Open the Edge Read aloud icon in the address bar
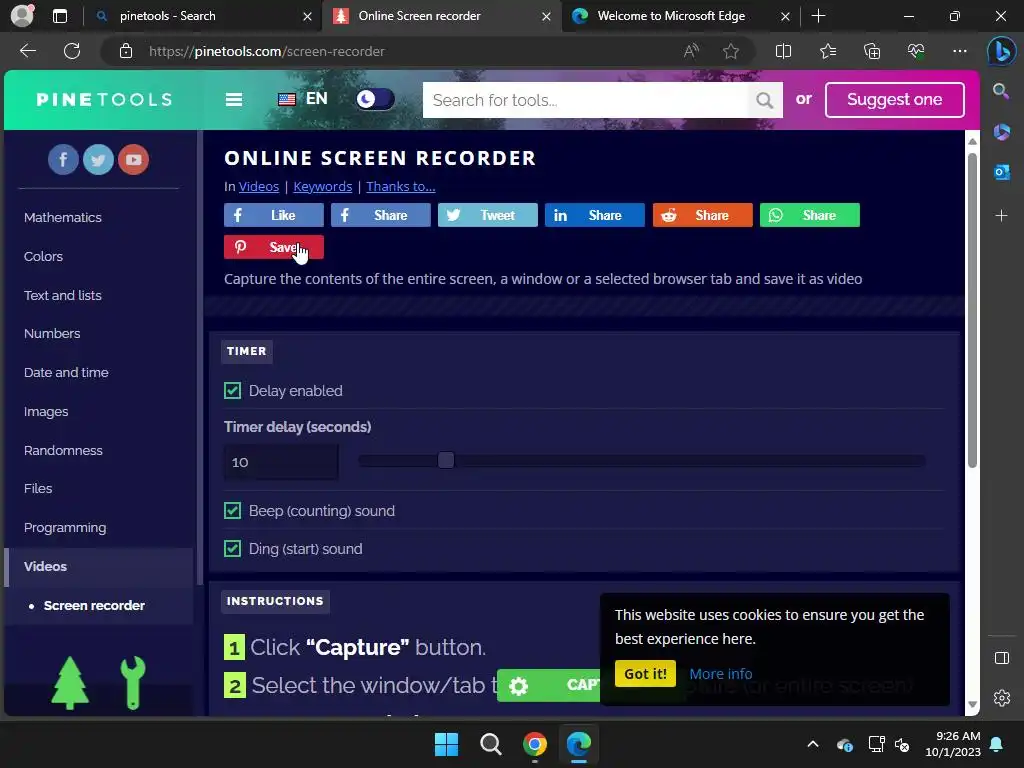 click(x=691, y=51)
